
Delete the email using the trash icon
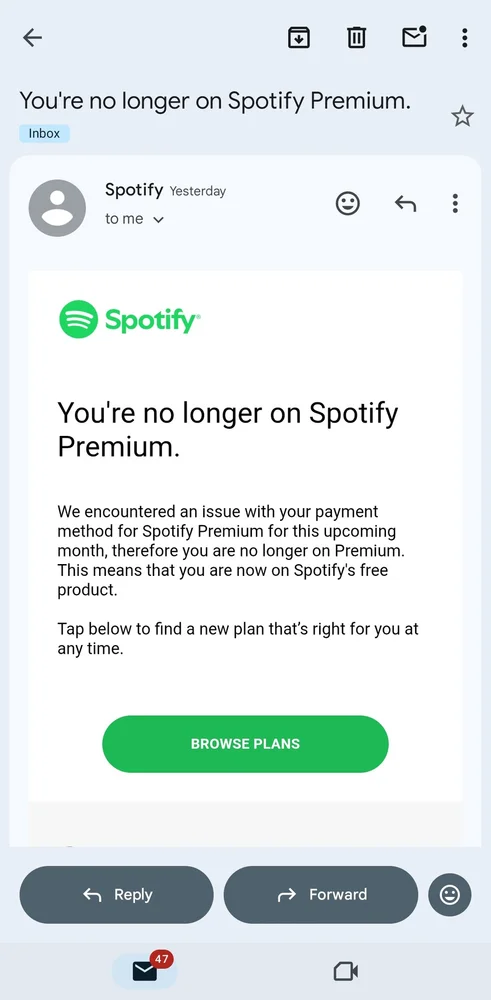click(x=356, y=38)
